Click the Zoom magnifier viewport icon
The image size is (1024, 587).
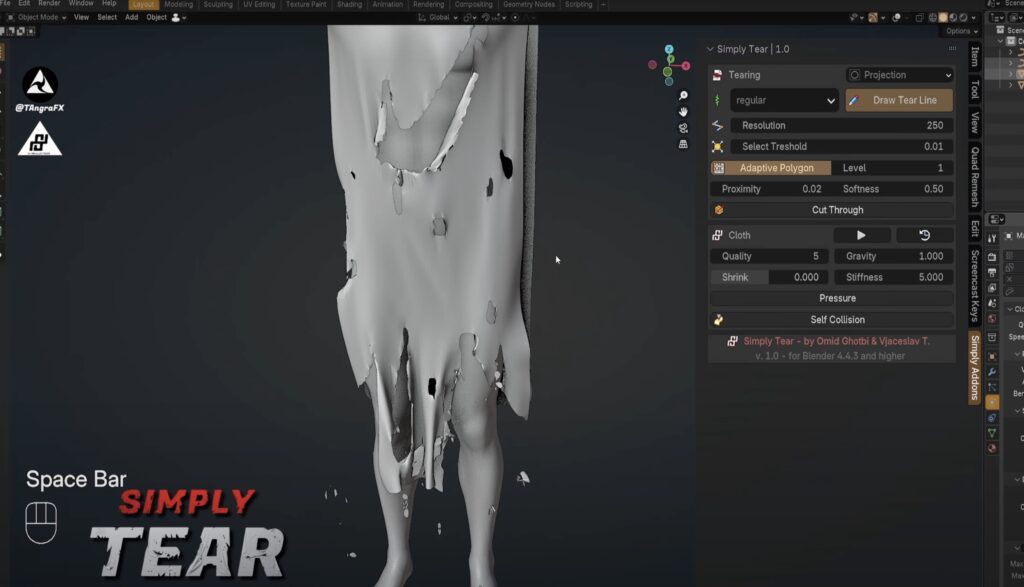click(683, 95)
